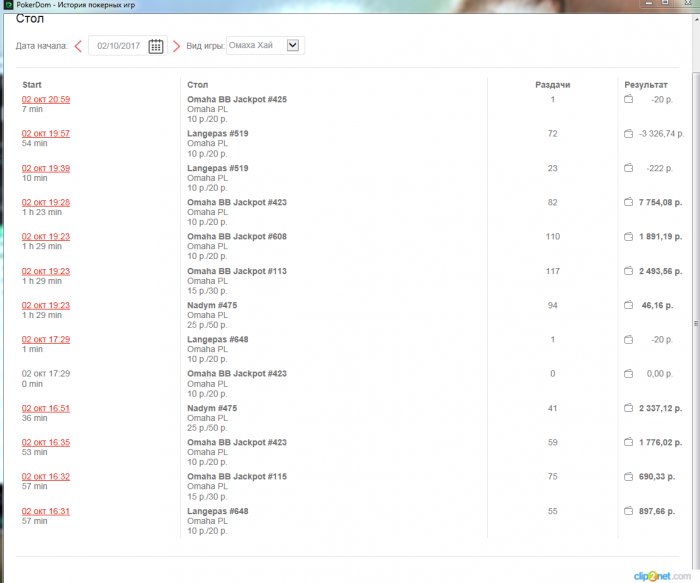Click the Результат column header

646,85
